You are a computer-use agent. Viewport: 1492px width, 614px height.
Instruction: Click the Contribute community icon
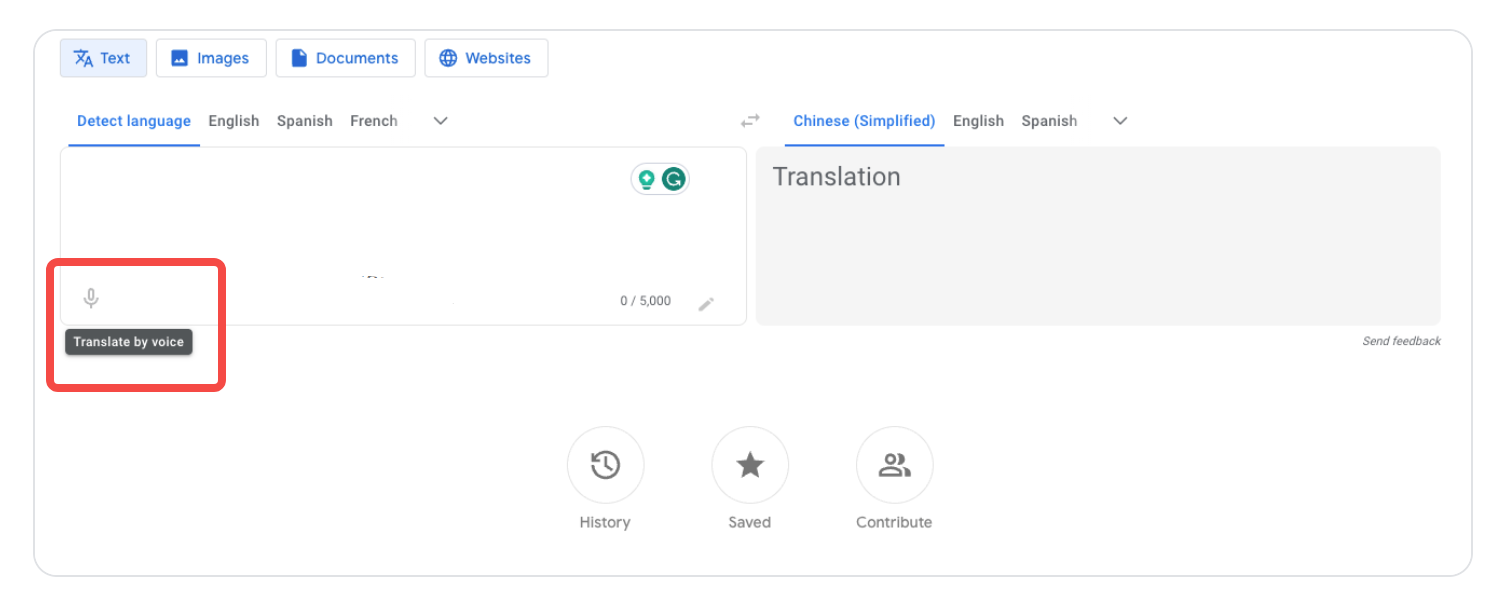coord(893,464)
